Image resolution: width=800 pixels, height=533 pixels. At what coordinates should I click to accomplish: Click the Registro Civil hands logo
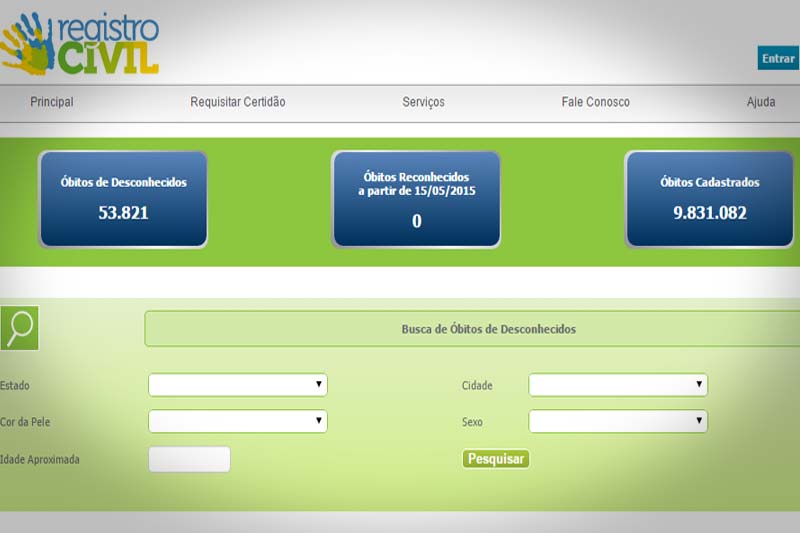[80, 42]
